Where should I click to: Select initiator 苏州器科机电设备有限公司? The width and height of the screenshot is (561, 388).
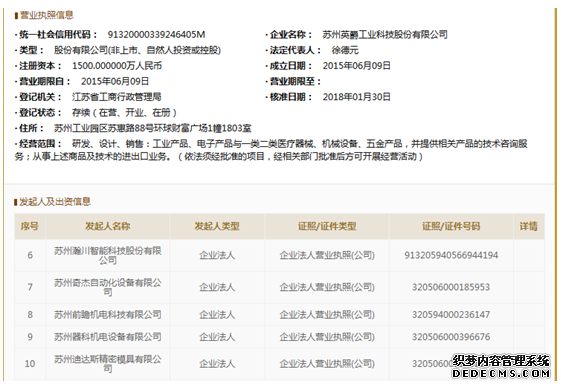click(x=108, y=337)
